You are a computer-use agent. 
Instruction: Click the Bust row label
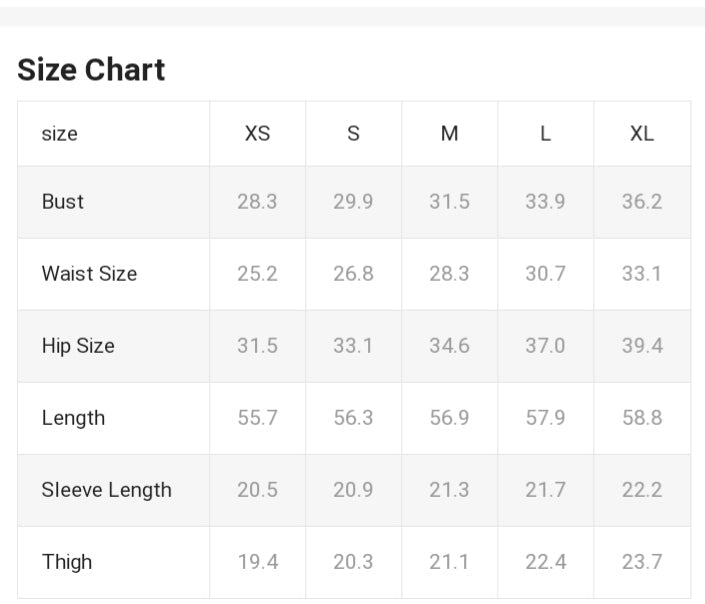[63, 202]
